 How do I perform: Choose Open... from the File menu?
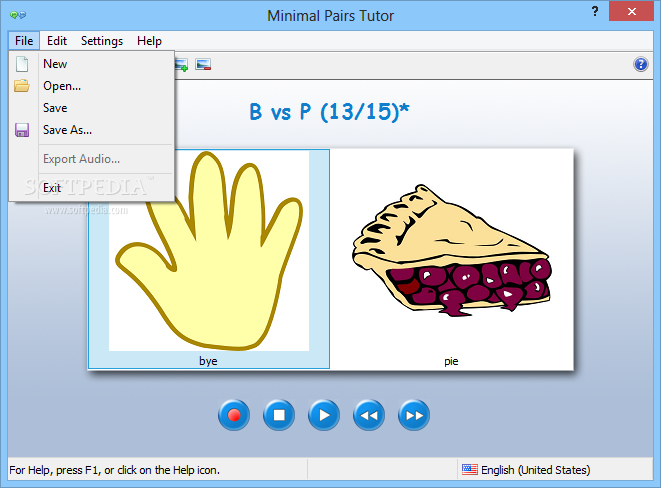[x=91, y=86]
